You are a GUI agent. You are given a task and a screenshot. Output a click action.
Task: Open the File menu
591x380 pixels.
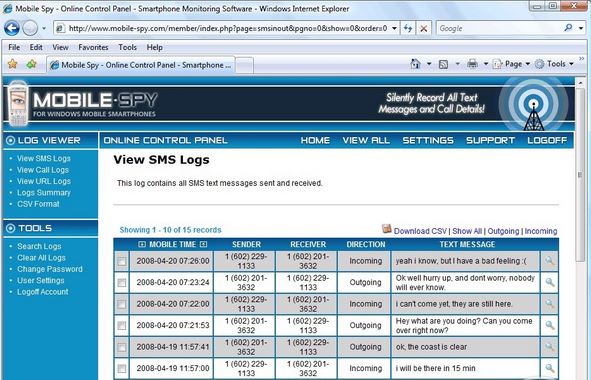coord(14,48)
